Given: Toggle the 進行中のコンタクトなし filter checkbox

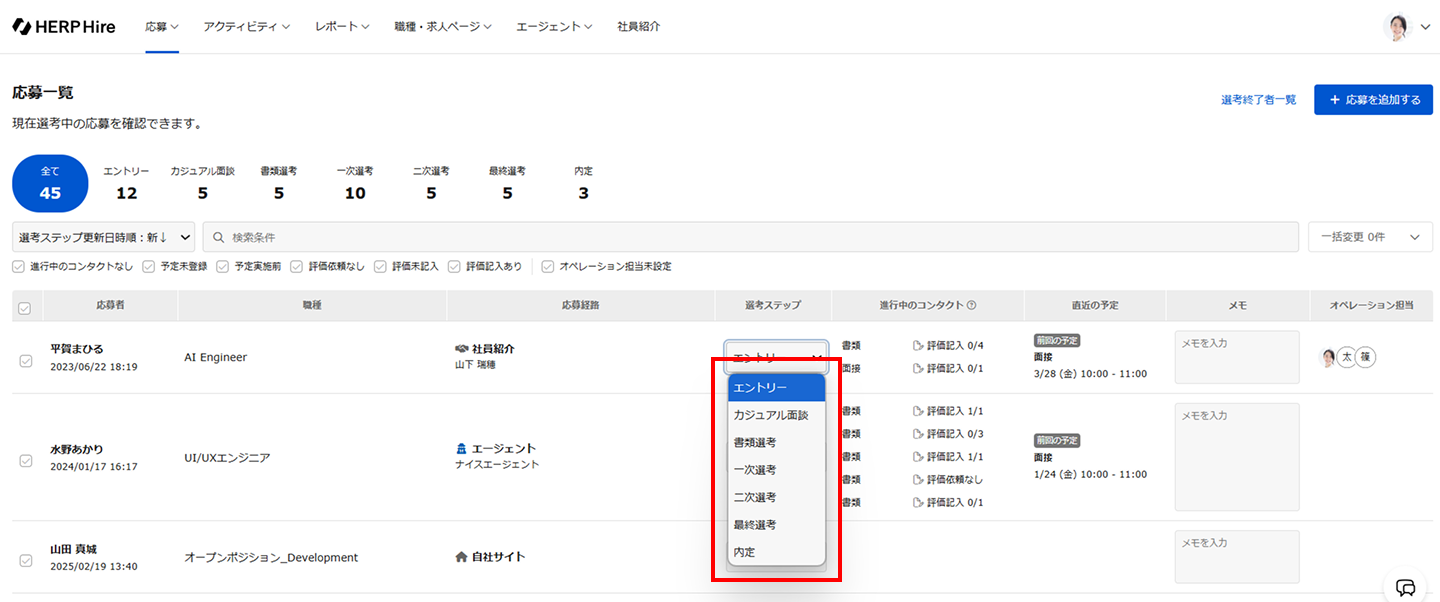Looking at the screenshot, I should pyautogui.click(x=19, y=267).
